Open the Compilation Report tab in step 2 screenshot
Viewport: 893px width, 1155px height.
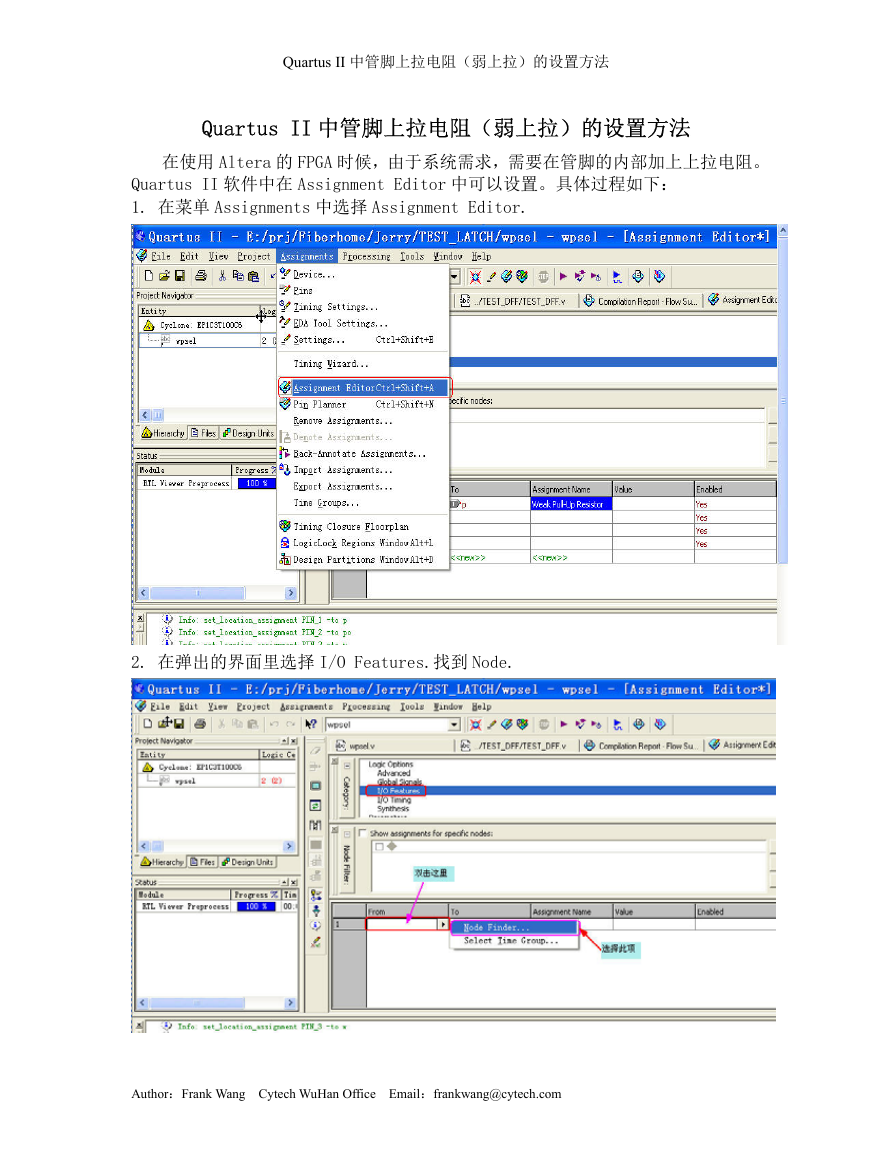click(x=640, y=745)
